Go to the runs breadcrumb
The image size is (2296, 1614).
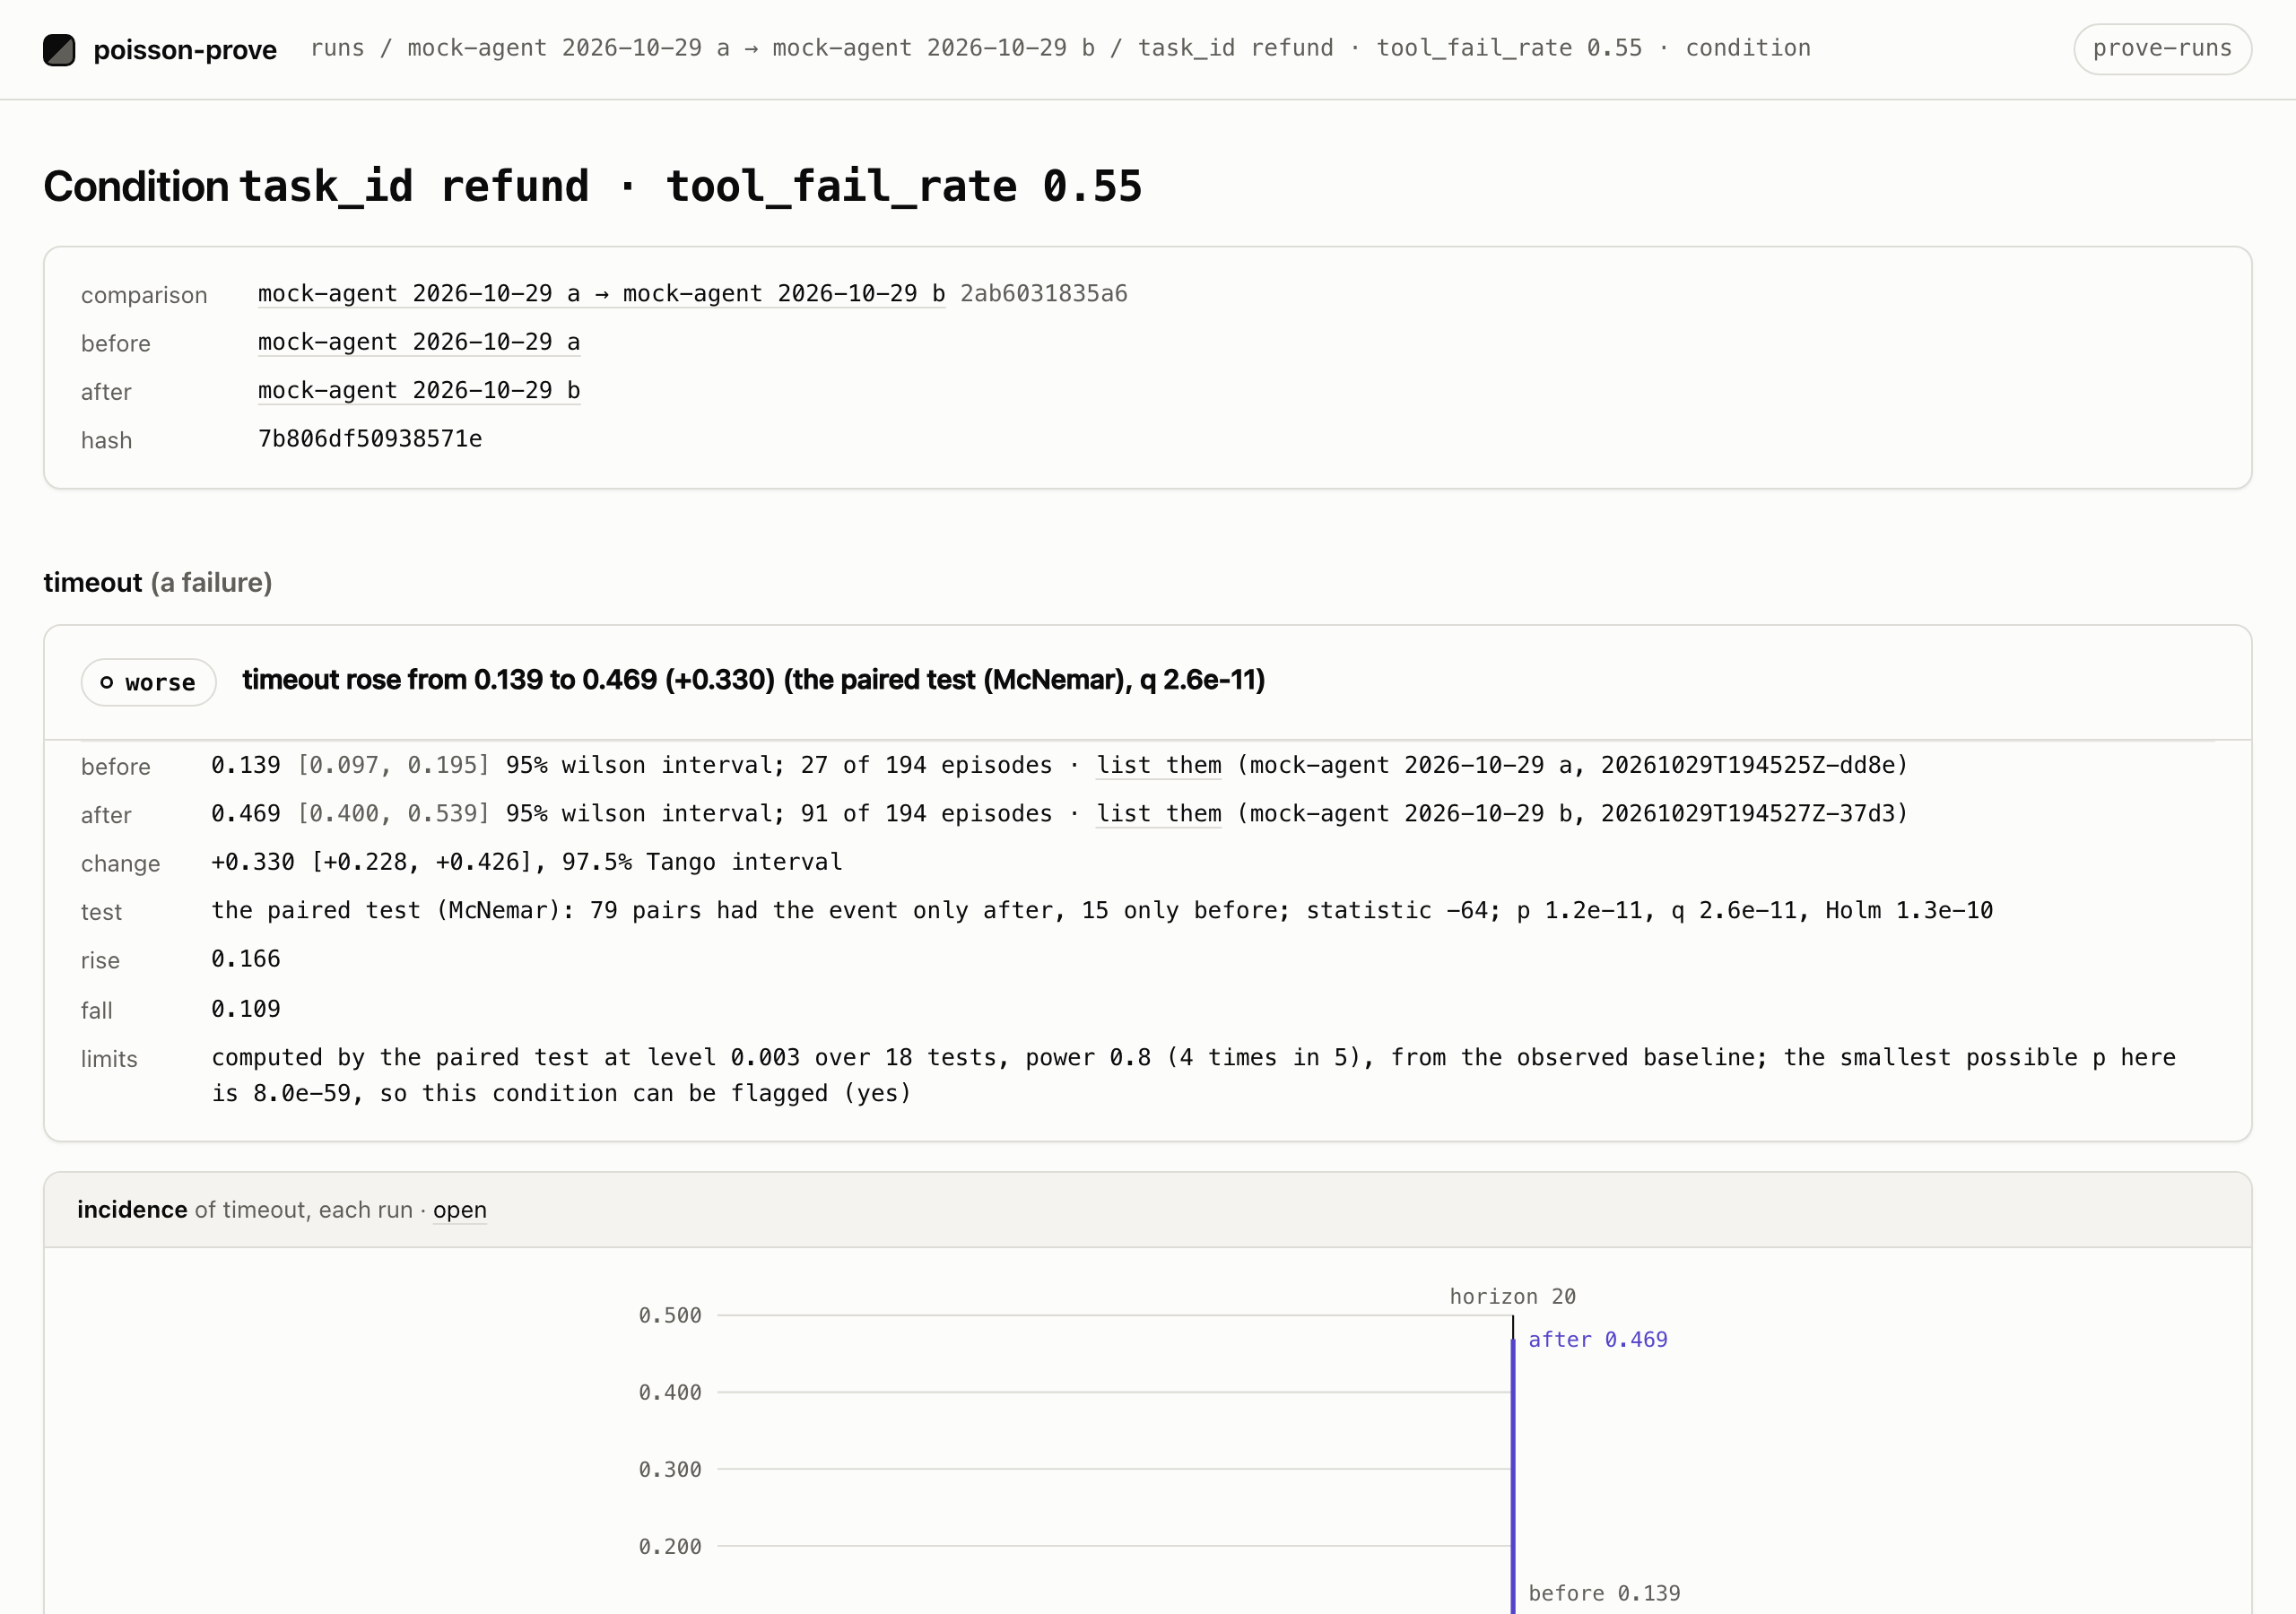pos(337,48)
